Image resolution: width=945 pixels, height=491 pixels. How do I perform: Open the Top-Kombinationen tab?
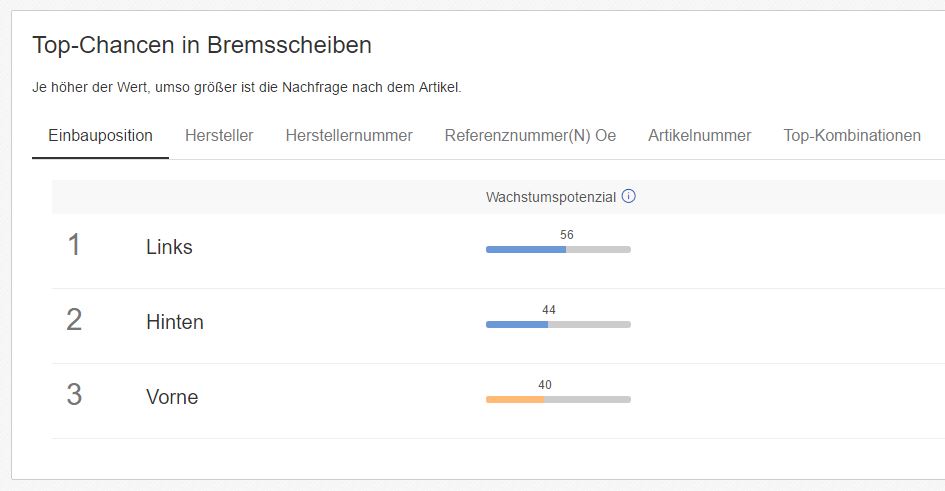coord(852,136)
